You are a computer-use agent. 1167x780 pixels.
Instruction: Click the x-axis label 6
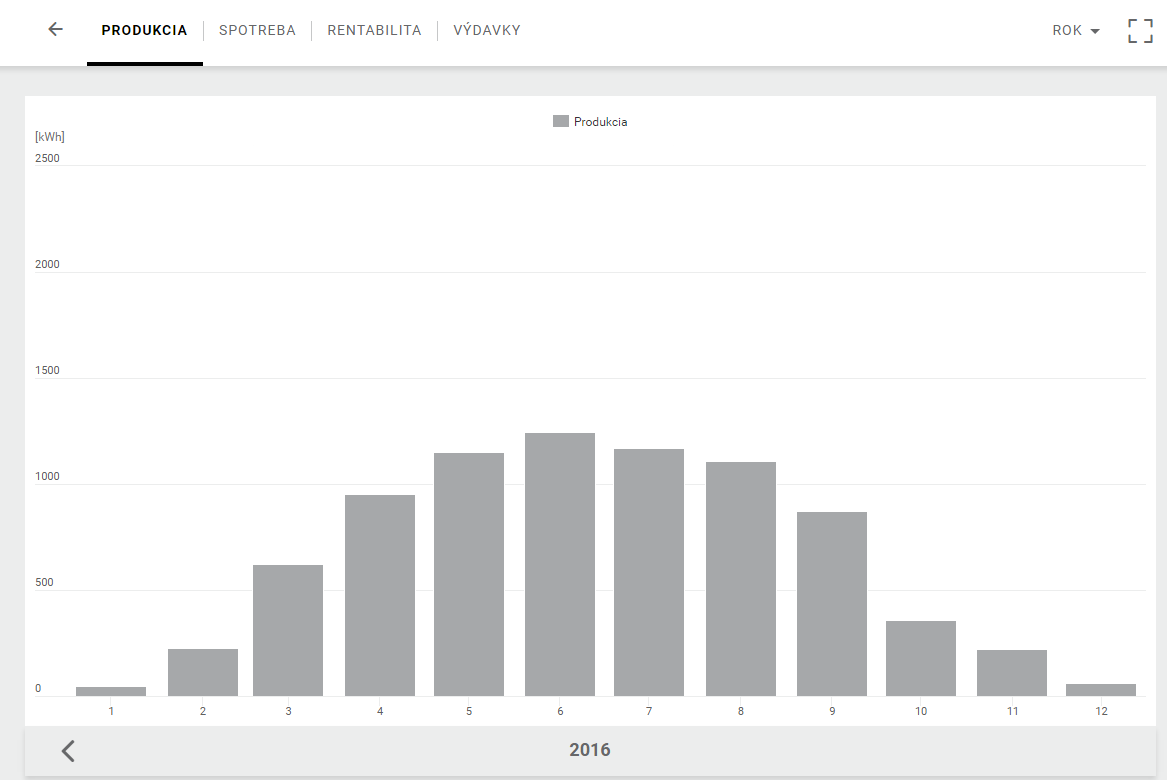point(560,712)
